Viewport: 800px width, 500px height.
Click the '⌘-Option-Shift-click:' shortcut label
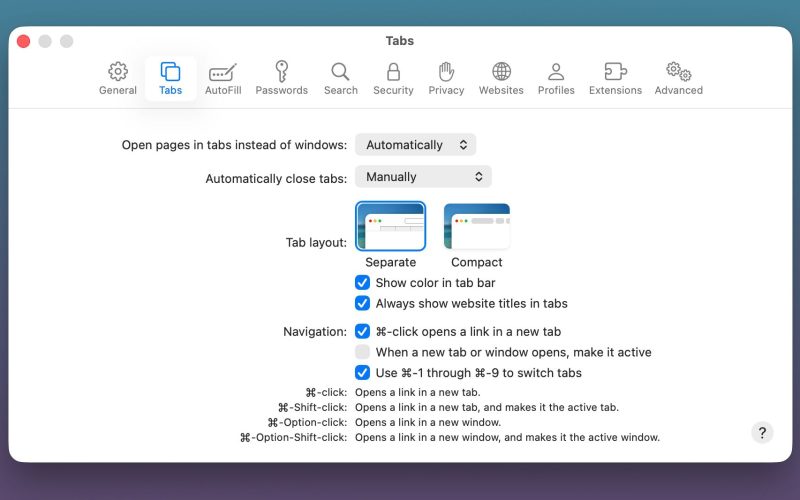point(293,438)
